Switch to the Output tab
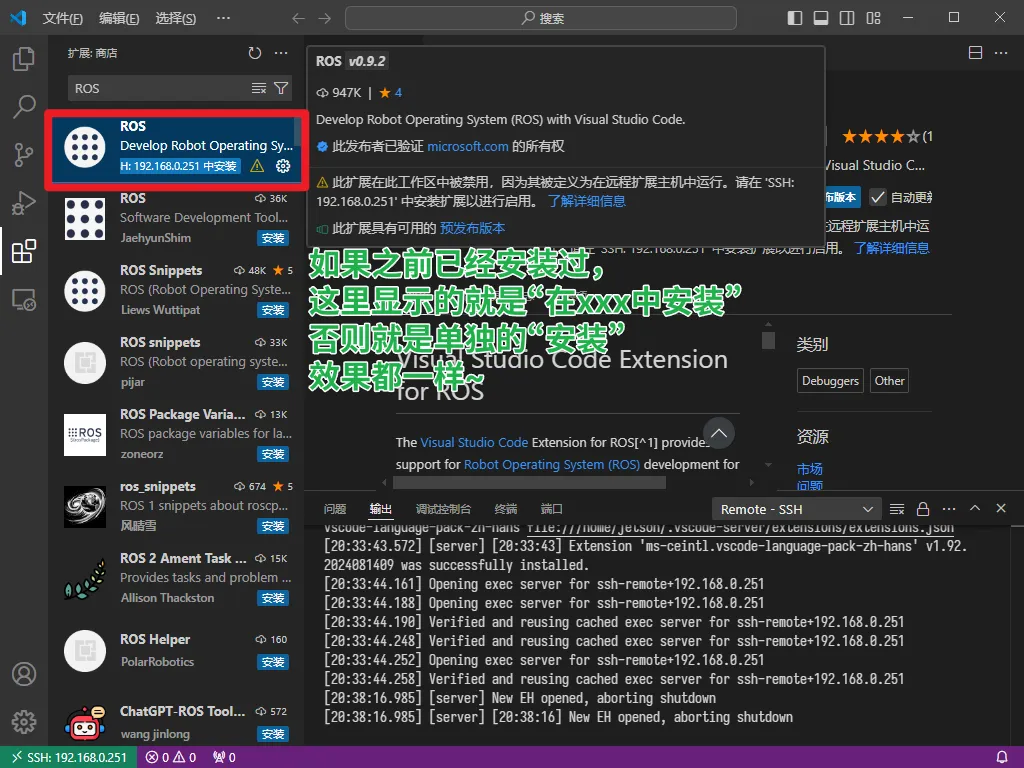The image size is (1024, 768). coord(381,509)
